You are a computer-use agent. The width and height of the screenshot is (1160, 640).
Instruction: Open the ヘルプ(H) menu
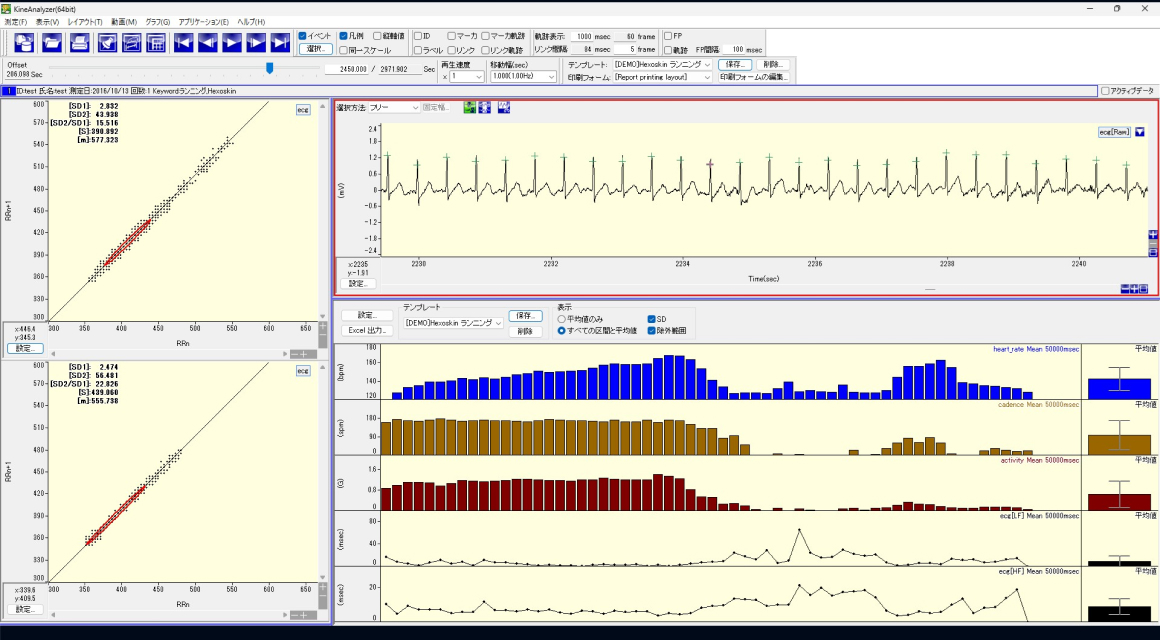coord(251,22)
